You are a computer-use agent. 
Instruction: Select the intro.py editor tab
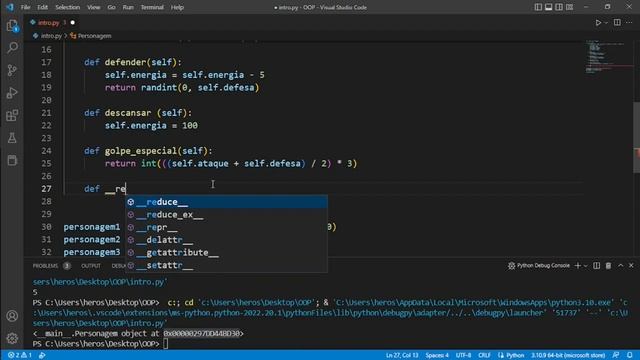click(48, 22)
